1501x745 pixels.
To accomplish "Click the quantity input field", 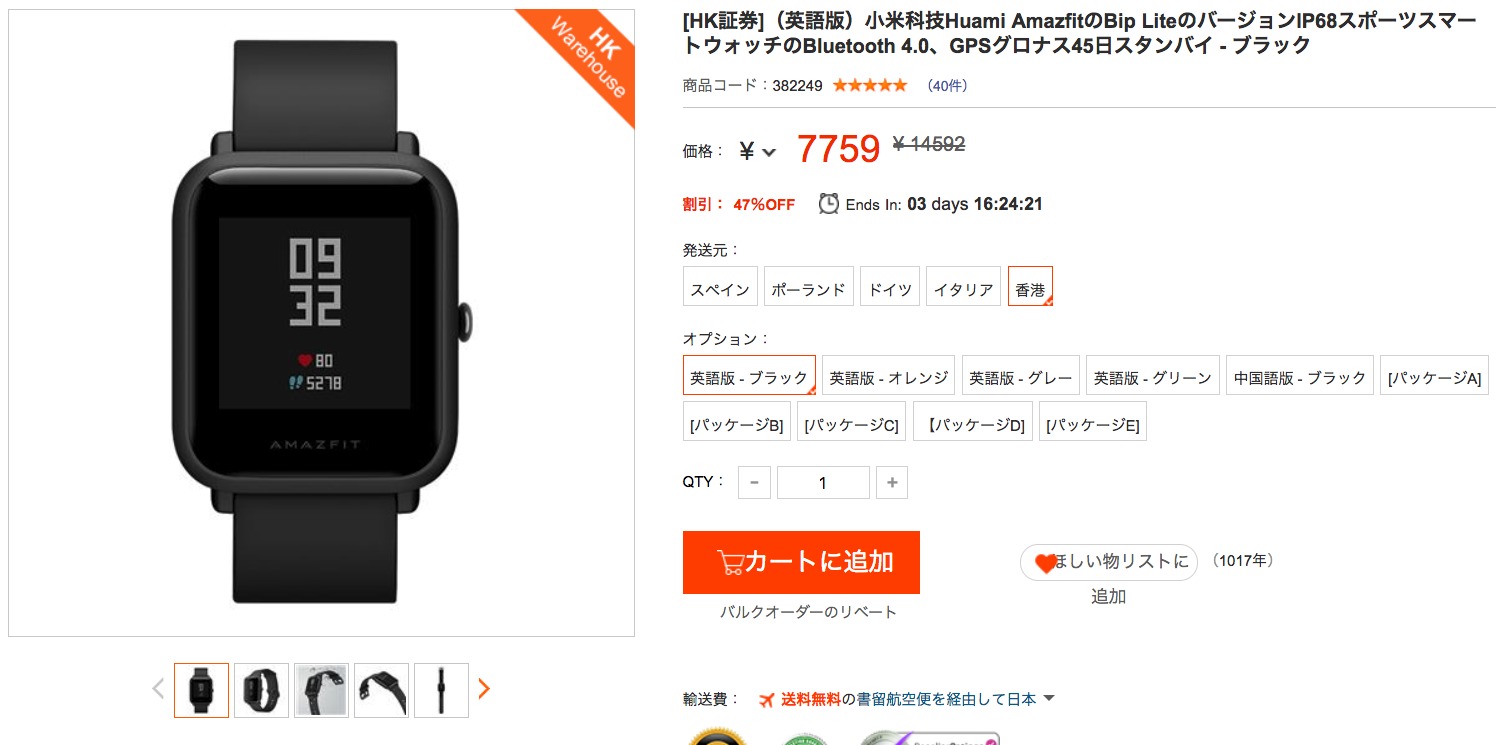I will [823, 483].
